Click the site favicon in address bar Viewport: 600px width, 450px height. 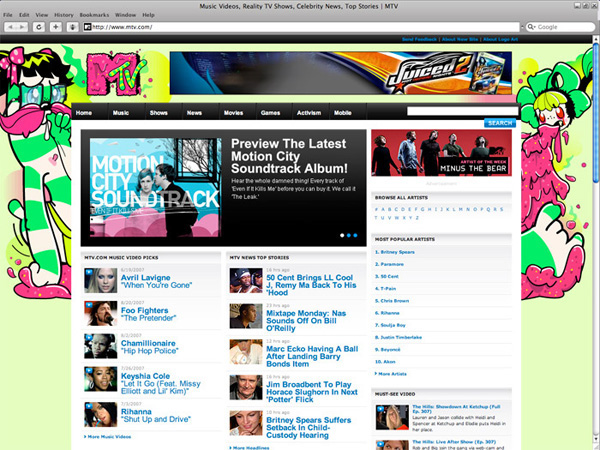point(87,27)
